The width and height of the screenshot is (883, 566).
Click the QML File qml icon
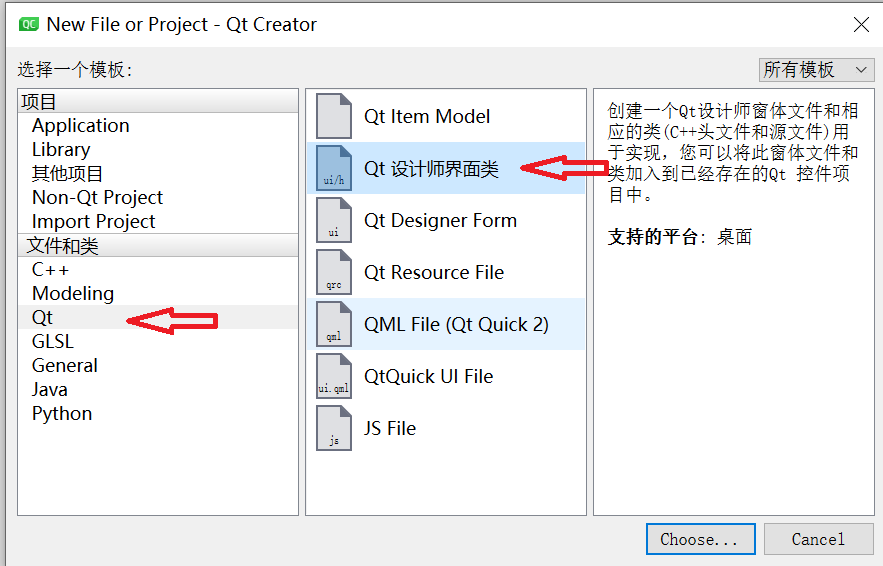click(x=334, y=324)
